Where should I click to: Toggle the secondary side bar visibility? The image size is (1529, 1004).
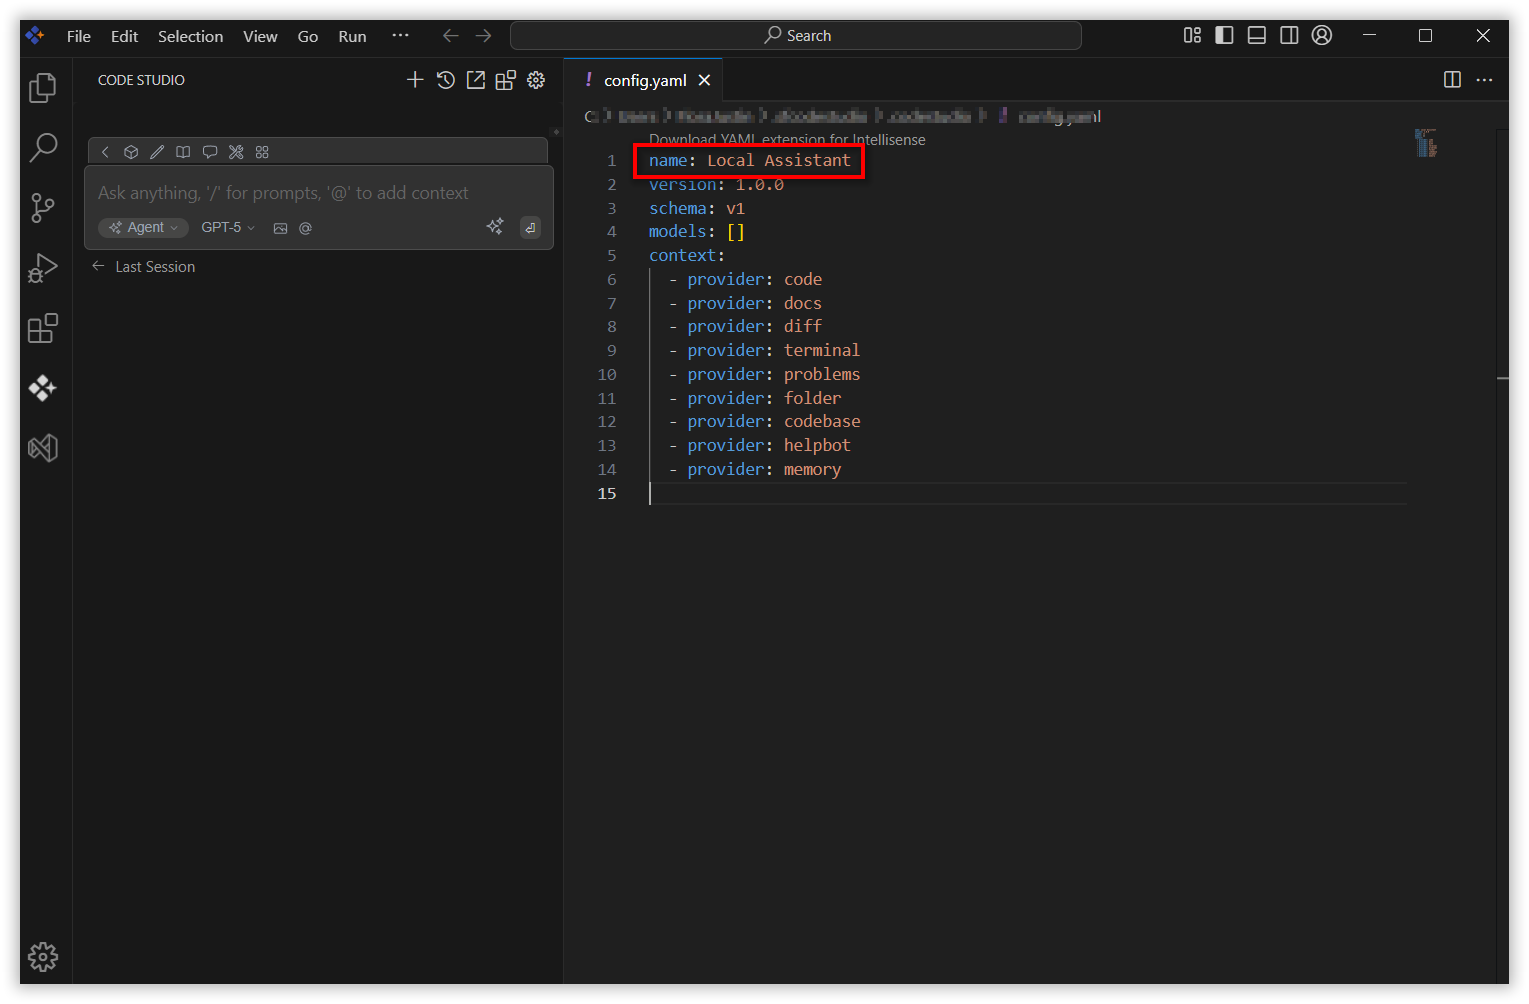tap(1289, 36)
